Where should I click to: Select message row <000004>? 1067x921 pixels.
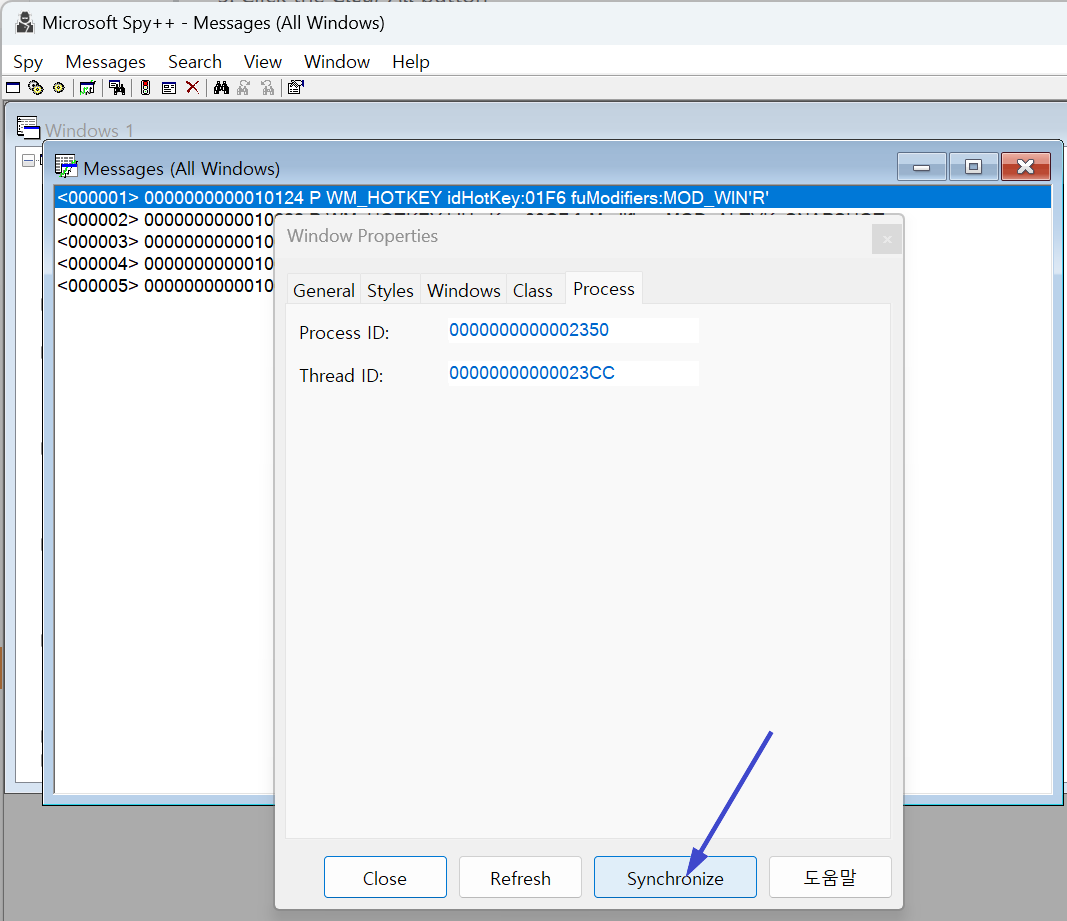(165, 263)
